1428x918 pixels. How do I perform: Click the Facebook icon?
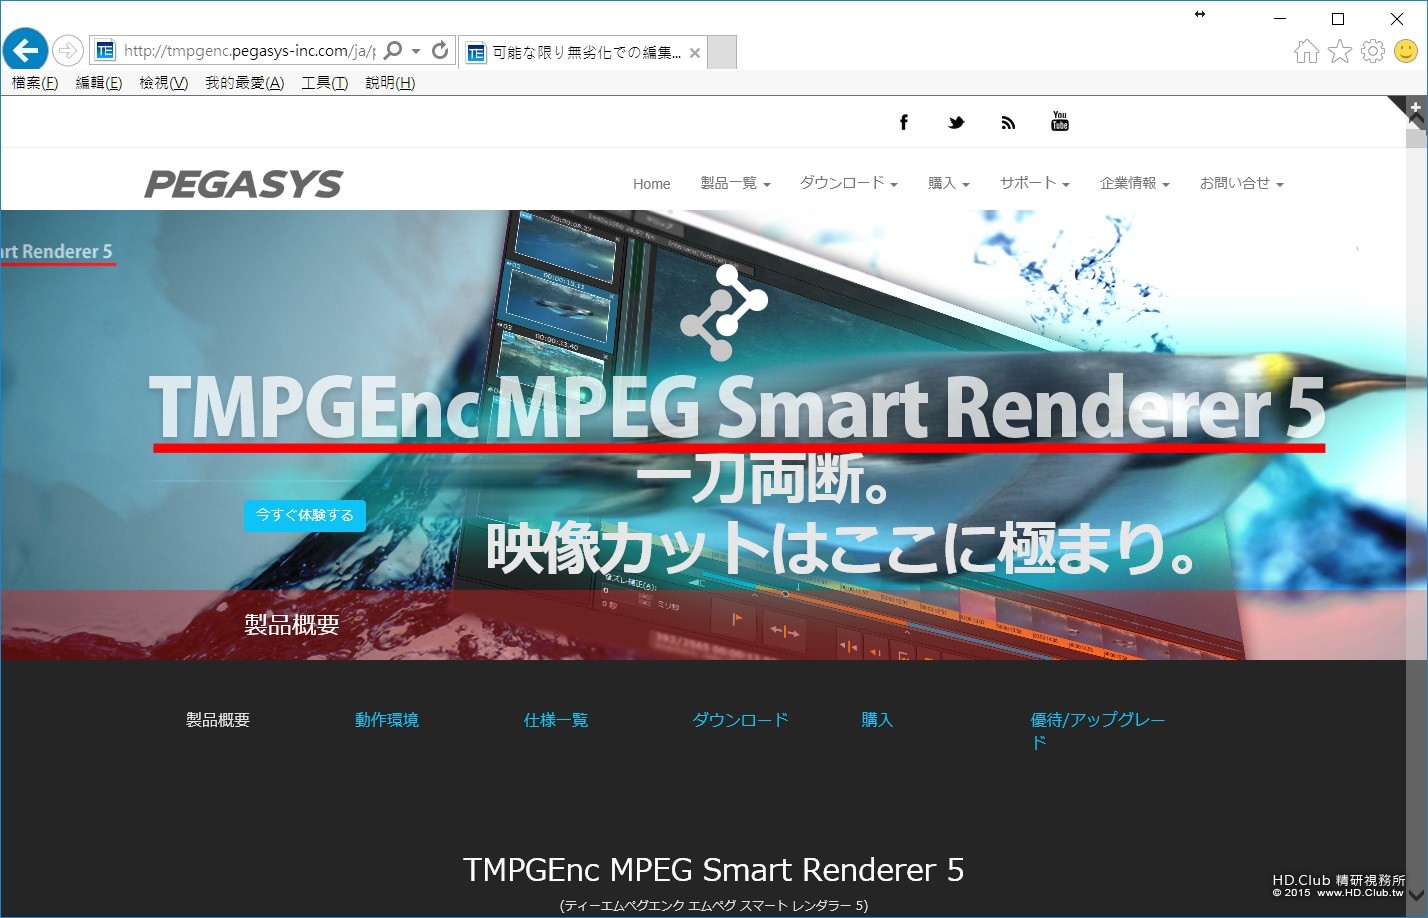903,122
